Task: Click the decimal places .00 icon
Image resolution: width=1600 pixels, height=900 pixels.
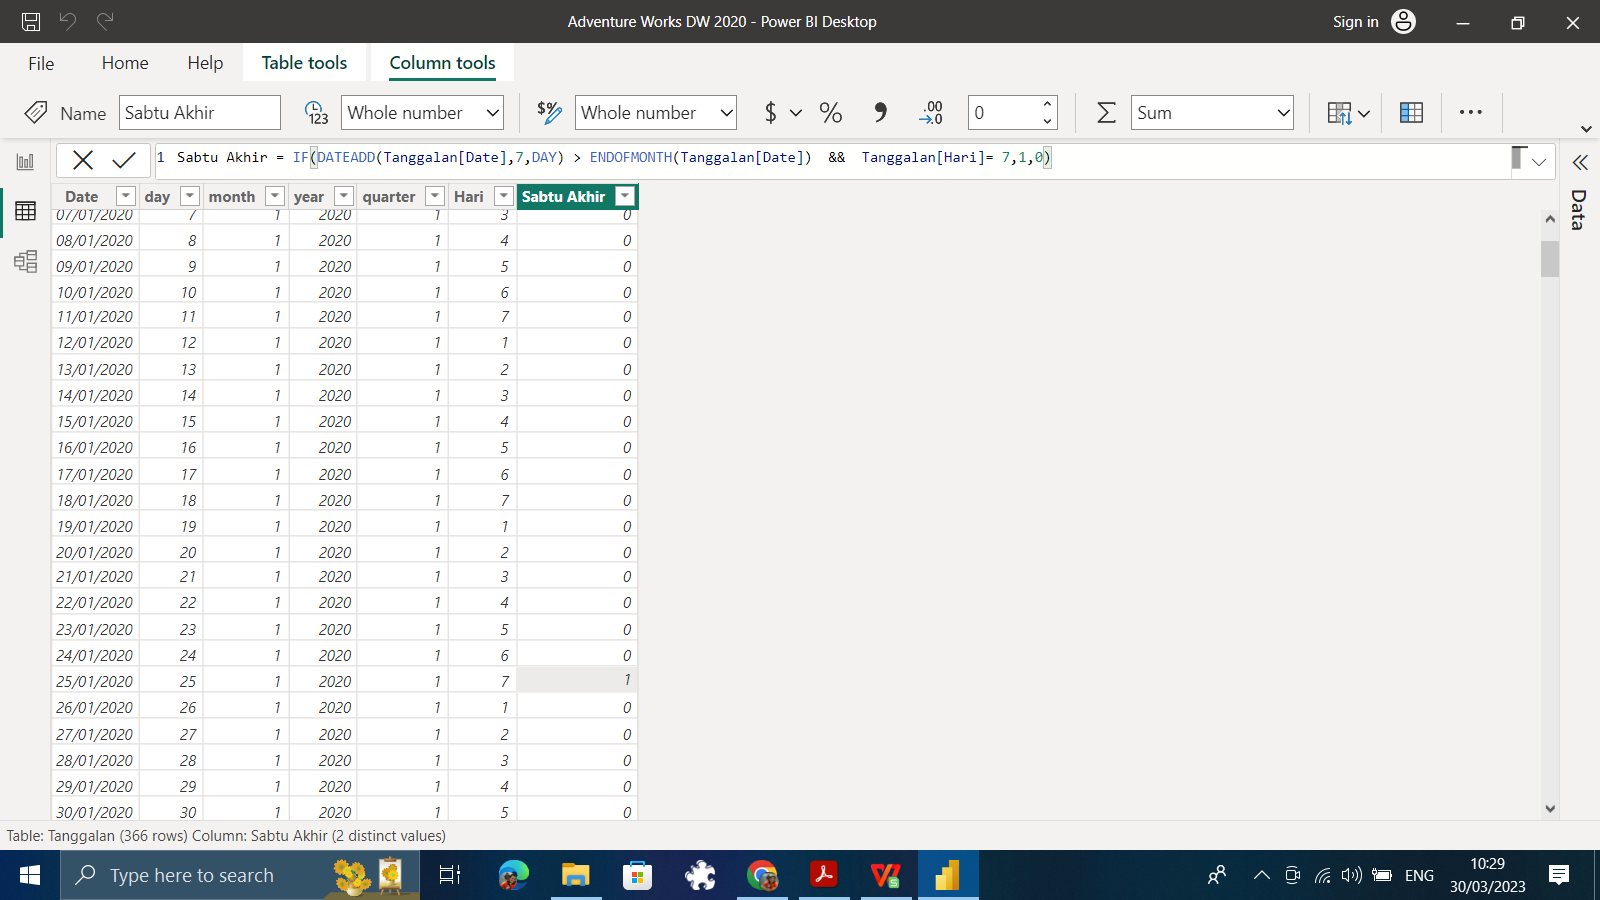Action: (x=931, y=112)
